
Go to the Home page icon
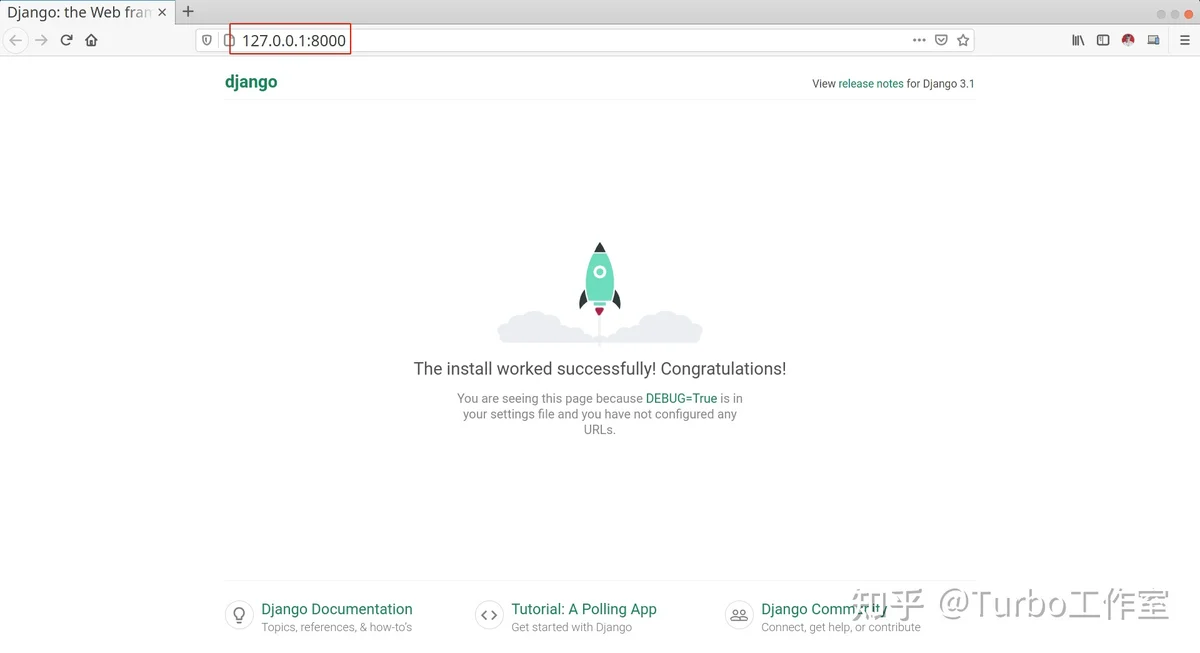[91, 40]
